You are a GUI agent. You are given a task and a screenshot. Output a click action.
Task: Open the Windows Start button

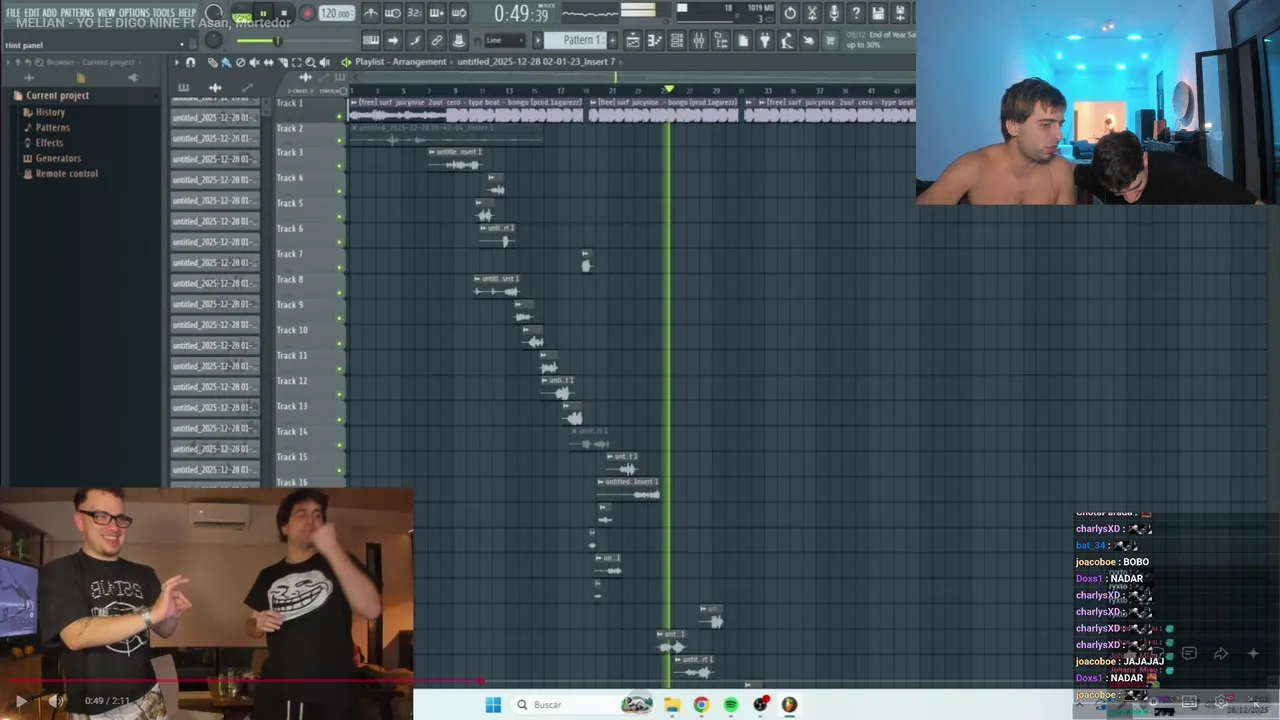click(x=493, y=705)
